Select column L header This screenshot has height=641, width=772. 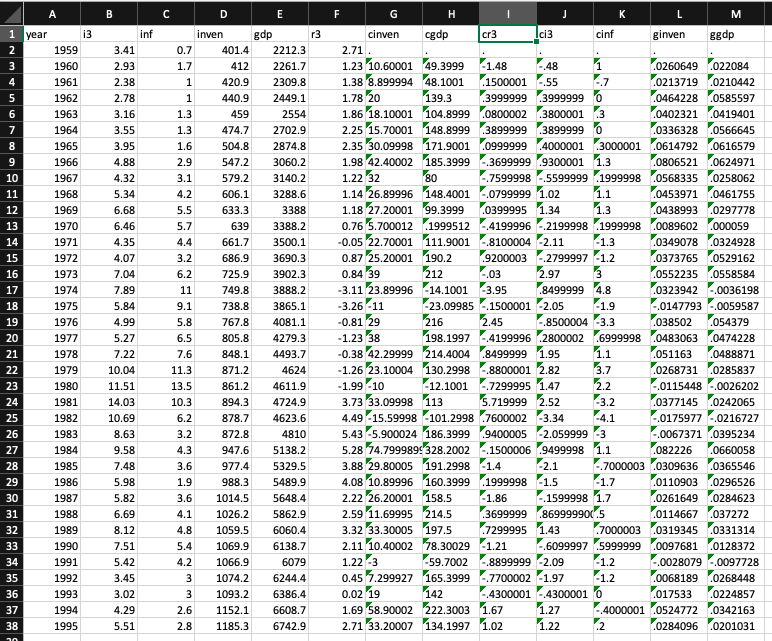679,14
